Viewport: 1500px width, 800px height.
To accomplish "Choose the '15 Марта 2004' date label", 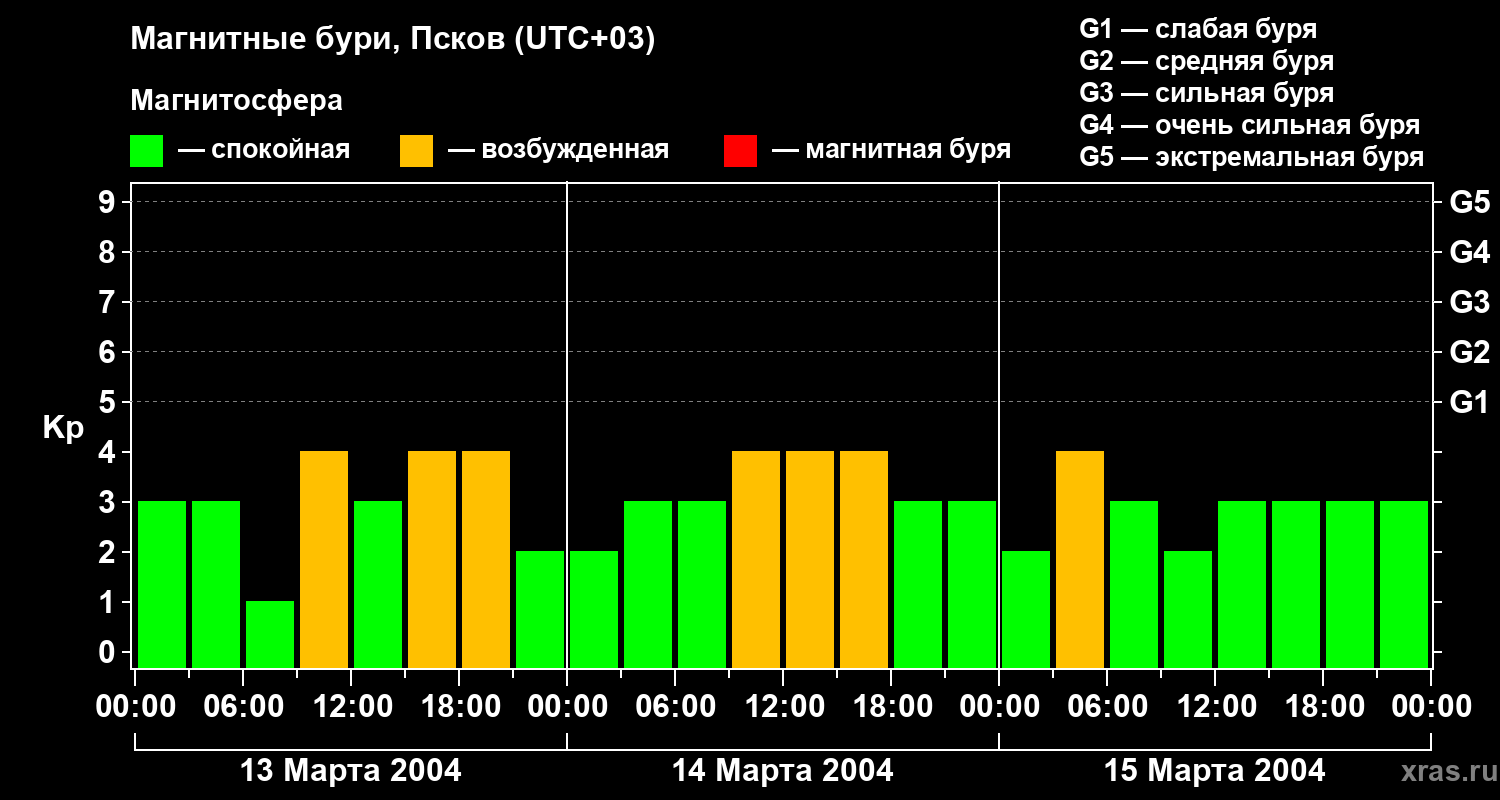I will [1214, 771].
